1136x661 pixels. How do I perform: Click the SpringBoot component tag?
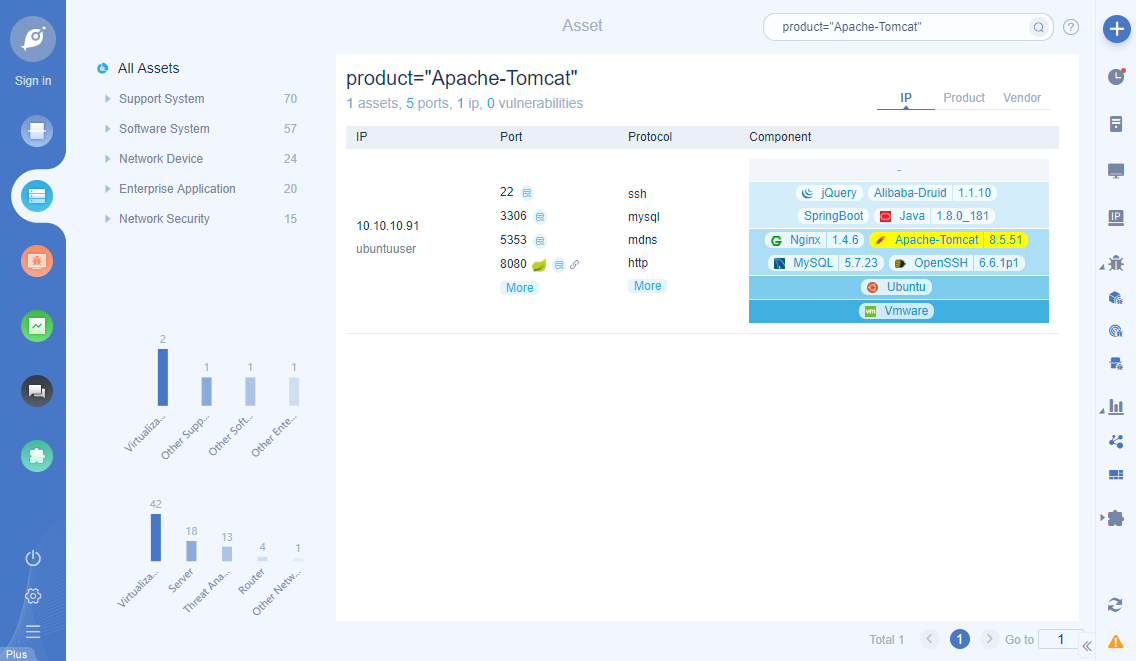(x=833, y=216)
